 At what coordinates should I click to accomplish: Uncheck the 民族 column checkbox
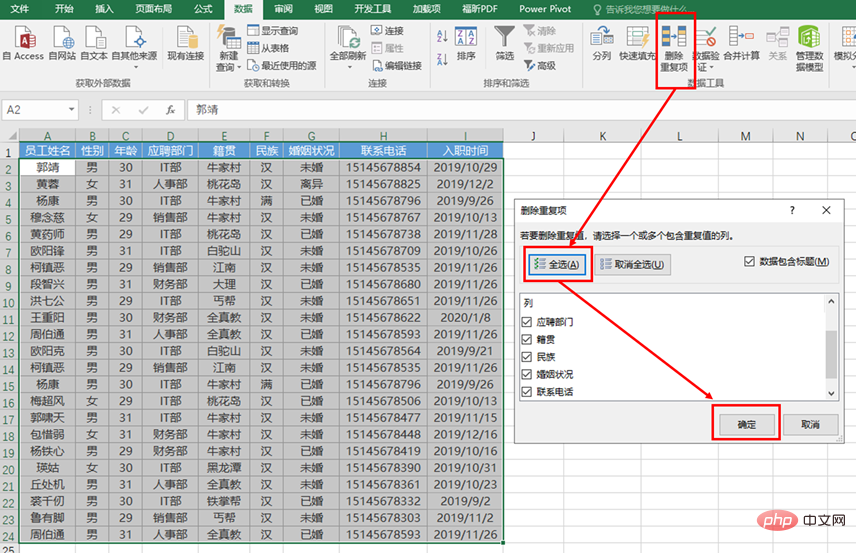527,357
